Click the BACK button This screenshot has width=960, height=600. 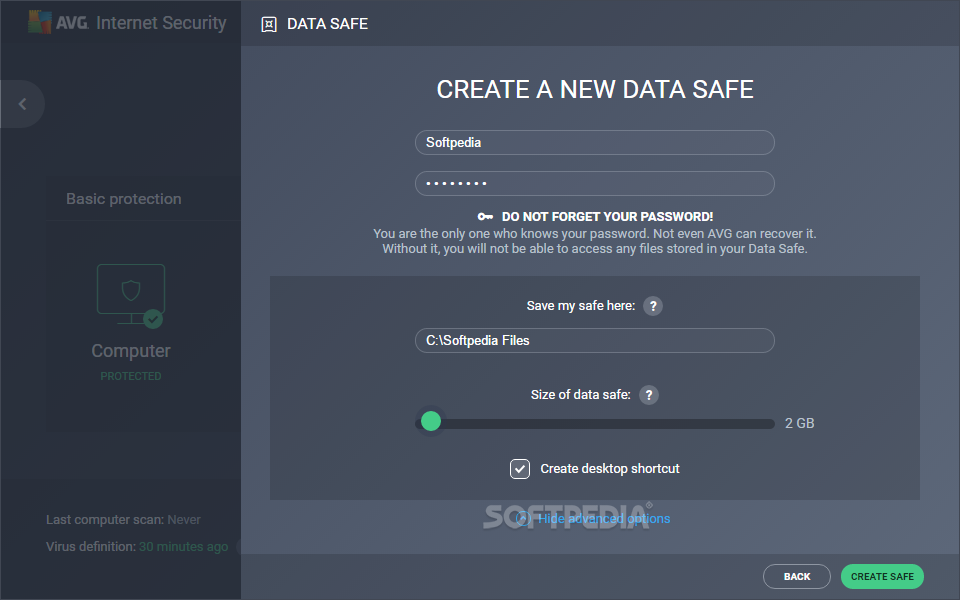click(797, 577)
